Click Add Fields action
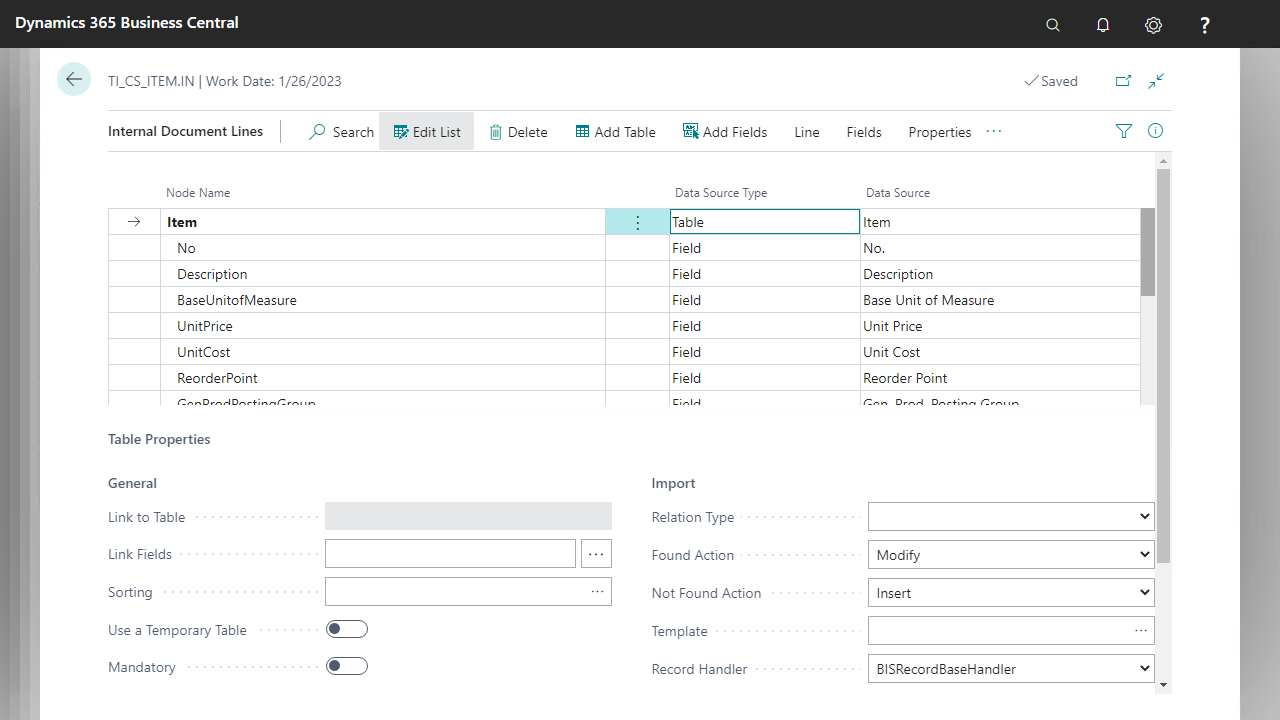 (x=725, y=132)
